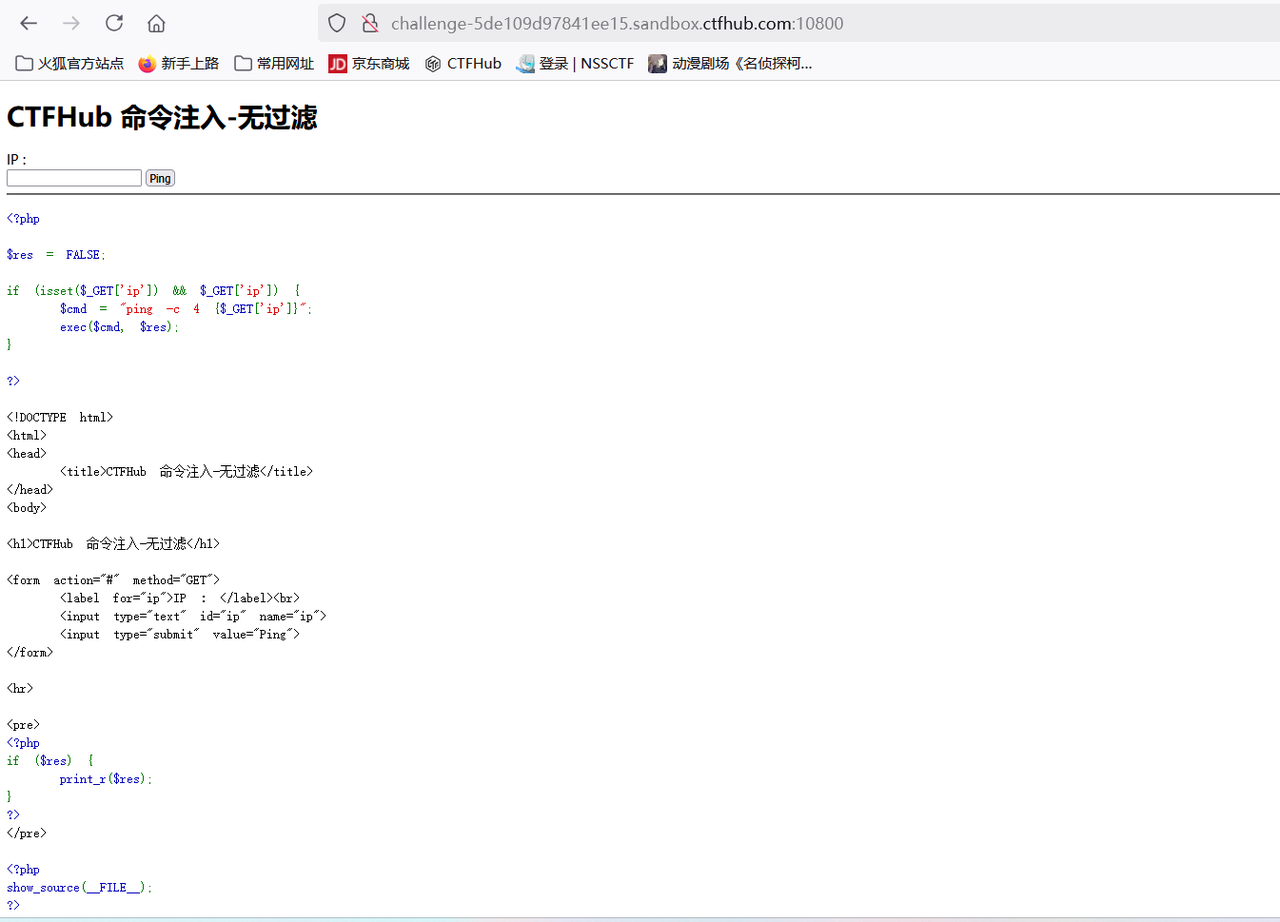Image resolution: width=1280 pixels, height=922 pixels.
Task: Click the CTFHub 命令注入-无过滤 page heading
Action: point(162,118)
